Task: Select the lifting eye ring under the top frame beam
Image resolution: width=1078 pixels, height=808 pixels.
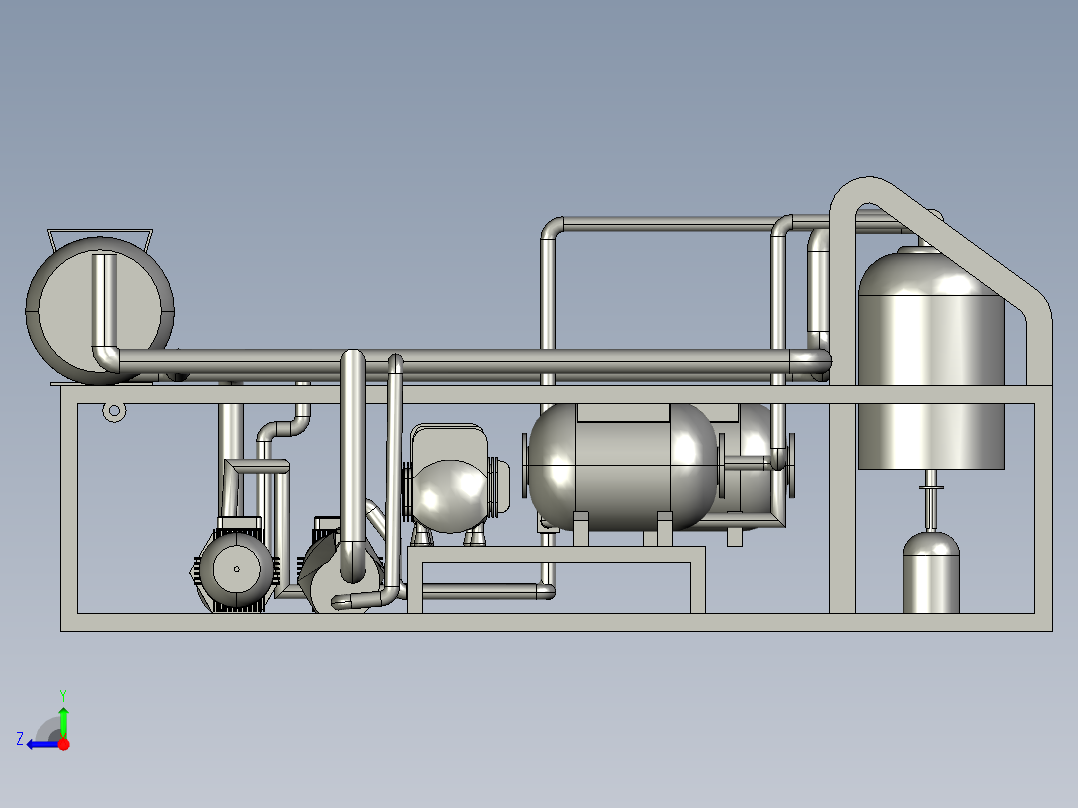Action: (x=114, y=412)
